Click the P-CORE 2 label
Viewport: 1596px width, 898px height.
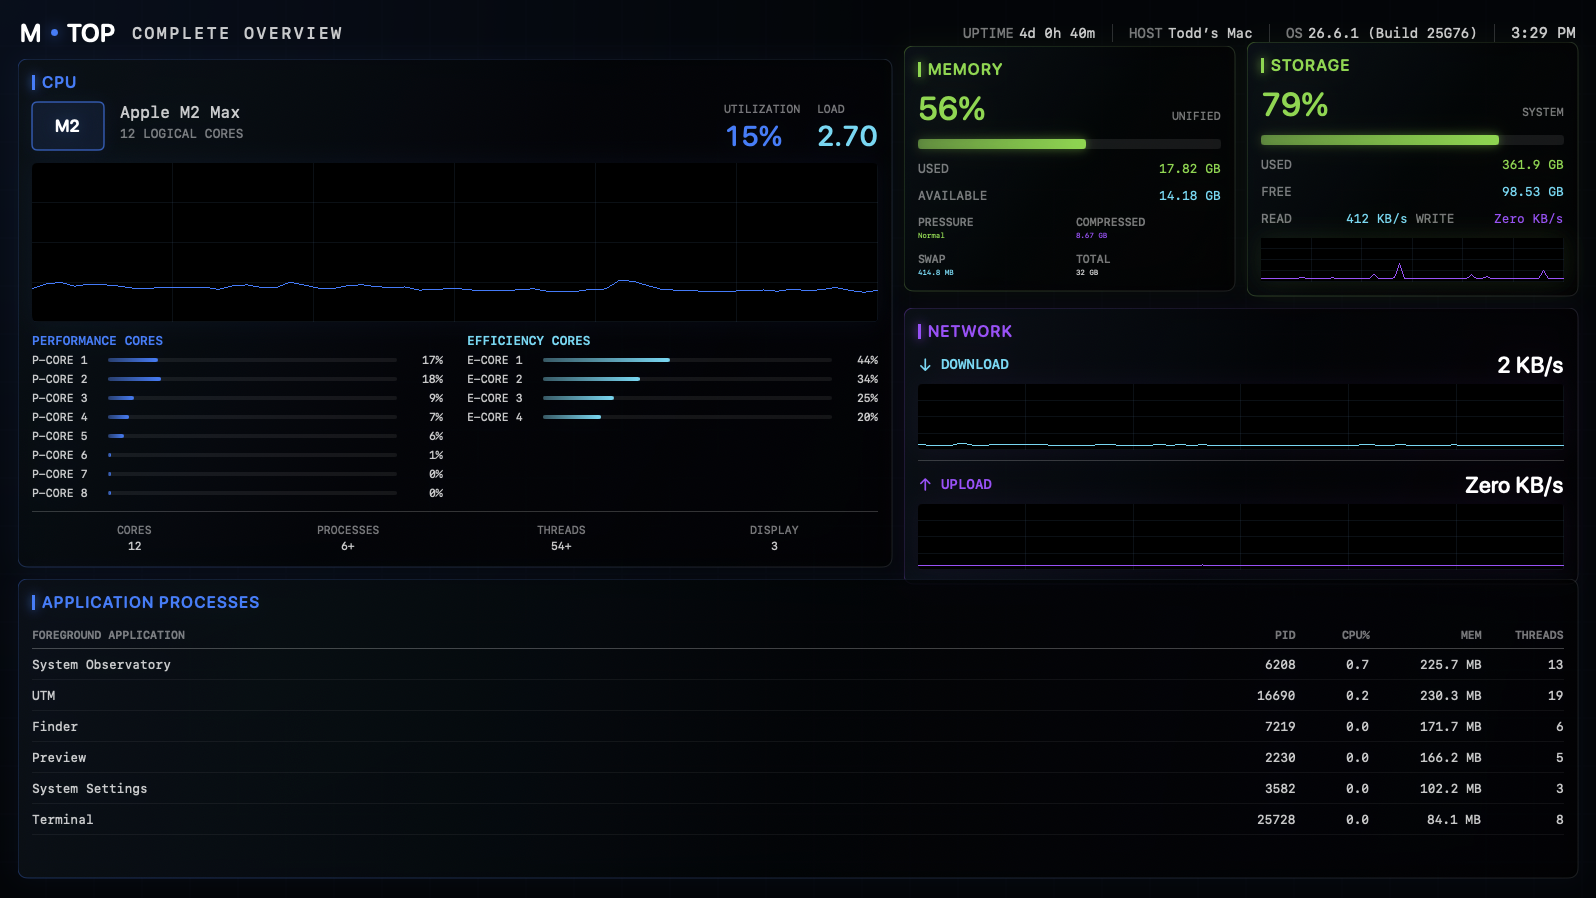(x=60, y=379)
